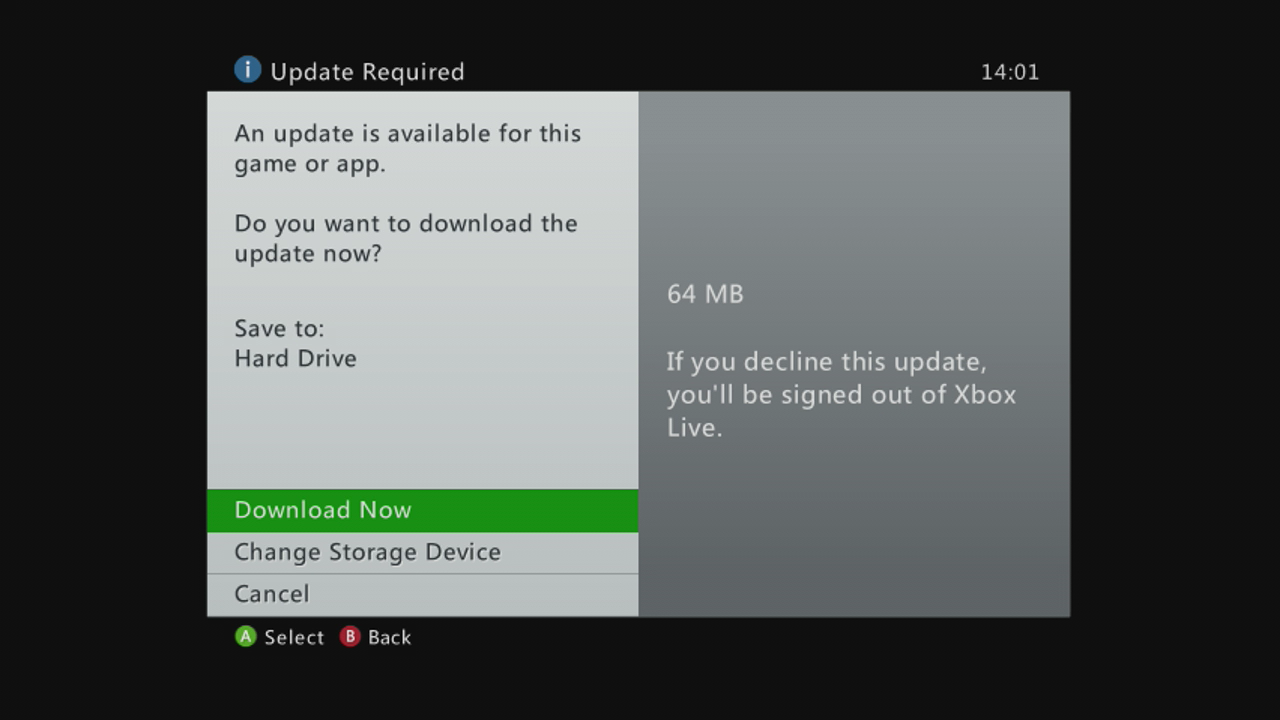This screenshot has width=1280, height=720.
Task: Click the 64 MB size label
Action: (x=705, y=294)
